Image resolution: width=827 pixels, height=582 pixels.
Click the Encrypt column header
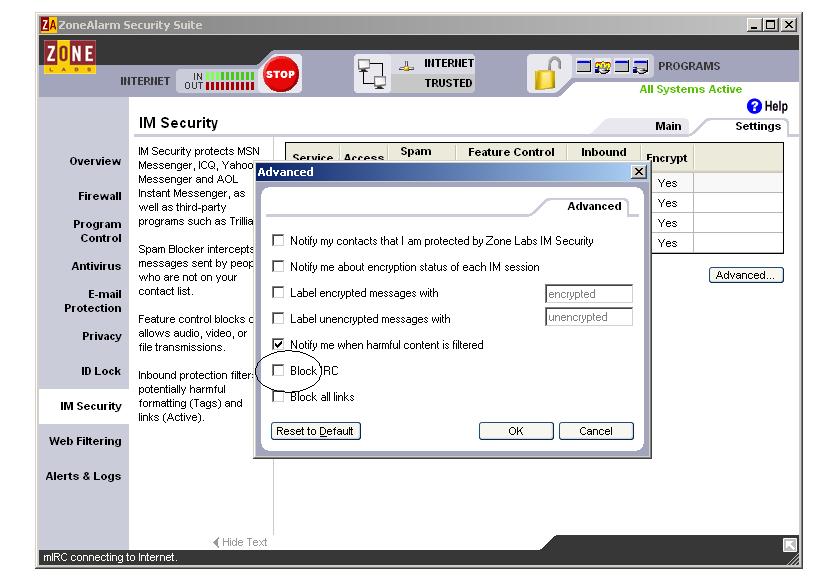click(667, 158)
